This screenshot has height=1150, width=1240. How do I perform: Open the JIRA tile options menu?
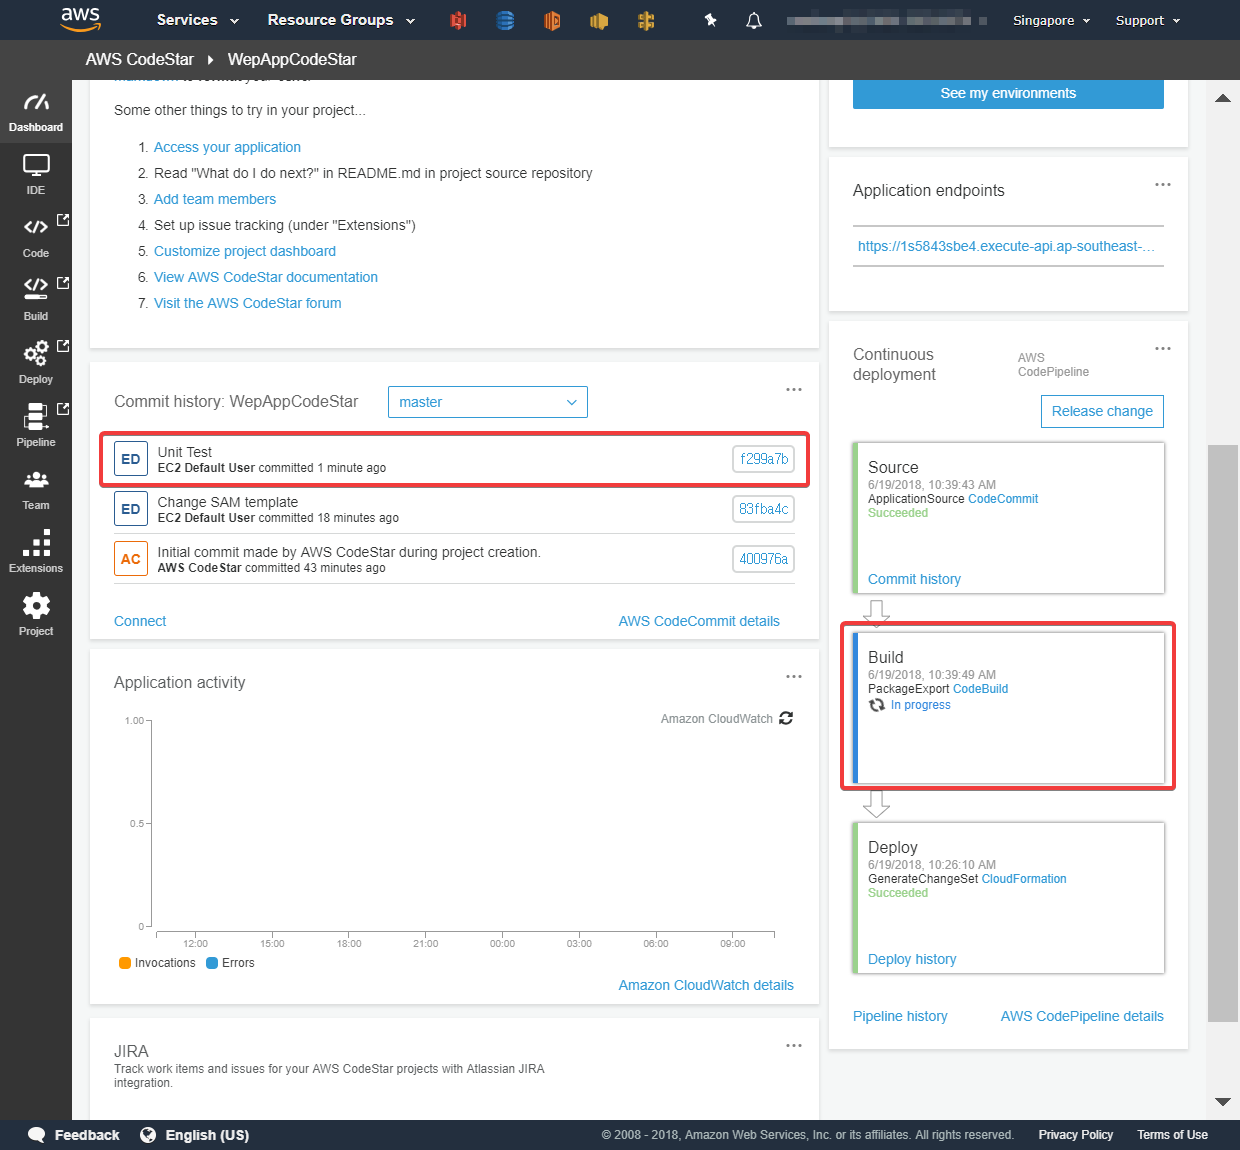[x=794, y=1045]
